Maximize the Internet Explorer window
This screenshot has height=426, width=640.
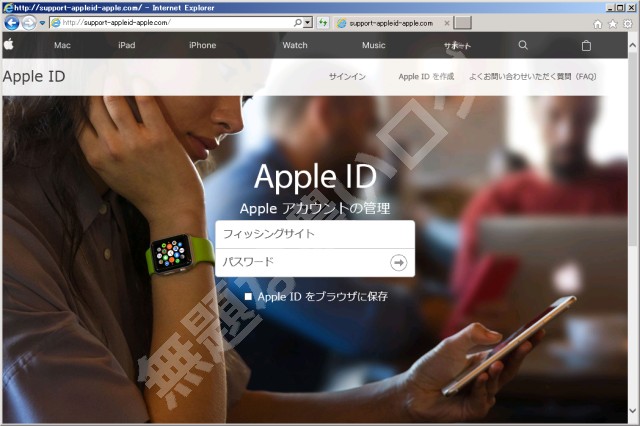pyautogui.click(x=620, y=7)
